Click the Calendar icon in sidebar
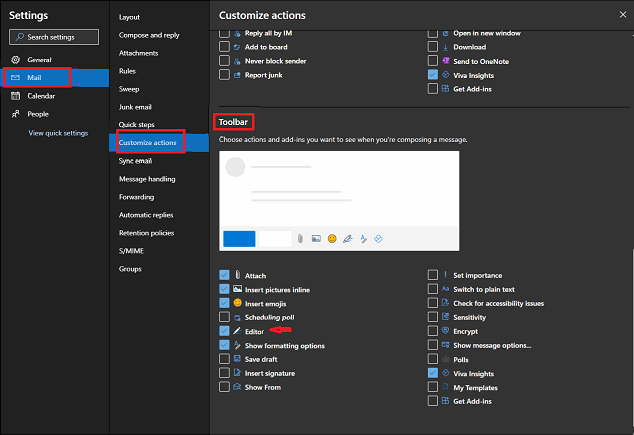The height and width of the screenshot is (435, 634). (15, 96)
